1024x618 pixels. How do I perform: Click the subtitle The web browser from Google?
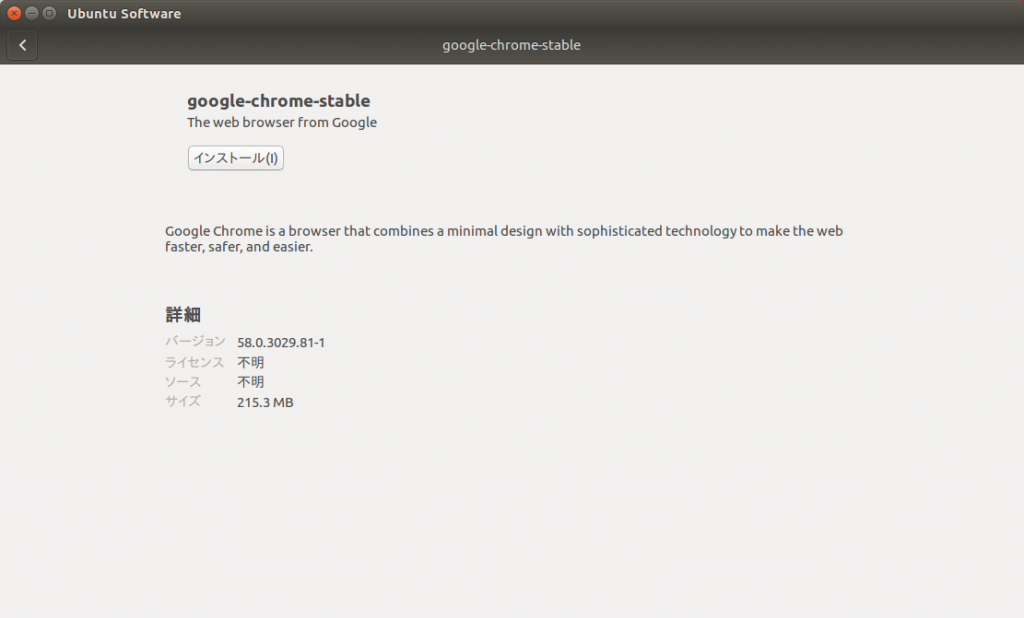pyautogui.click(x=282, y=122)
